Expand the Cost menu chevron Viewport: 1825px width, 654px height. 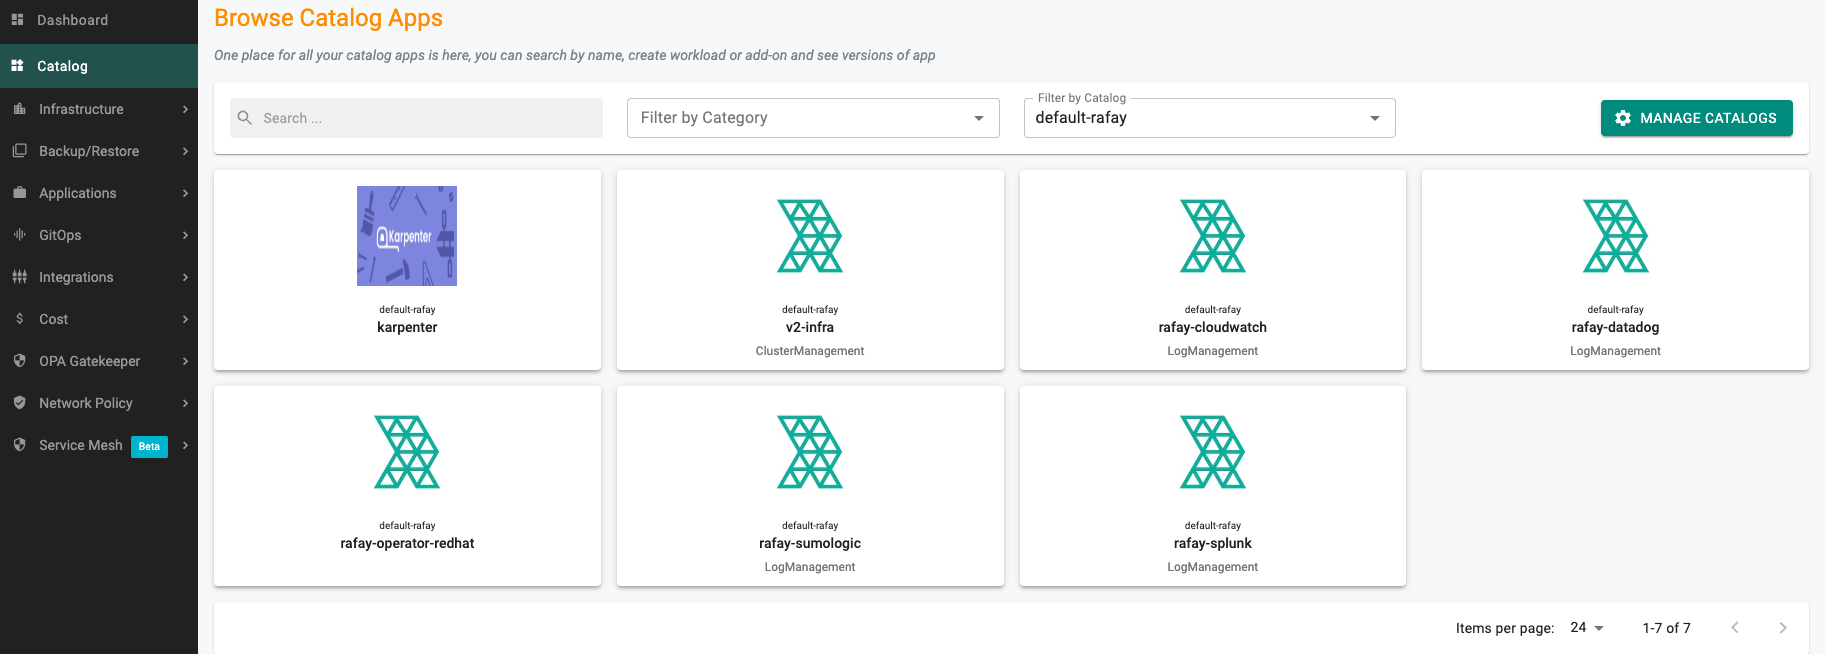coord(185,319)
